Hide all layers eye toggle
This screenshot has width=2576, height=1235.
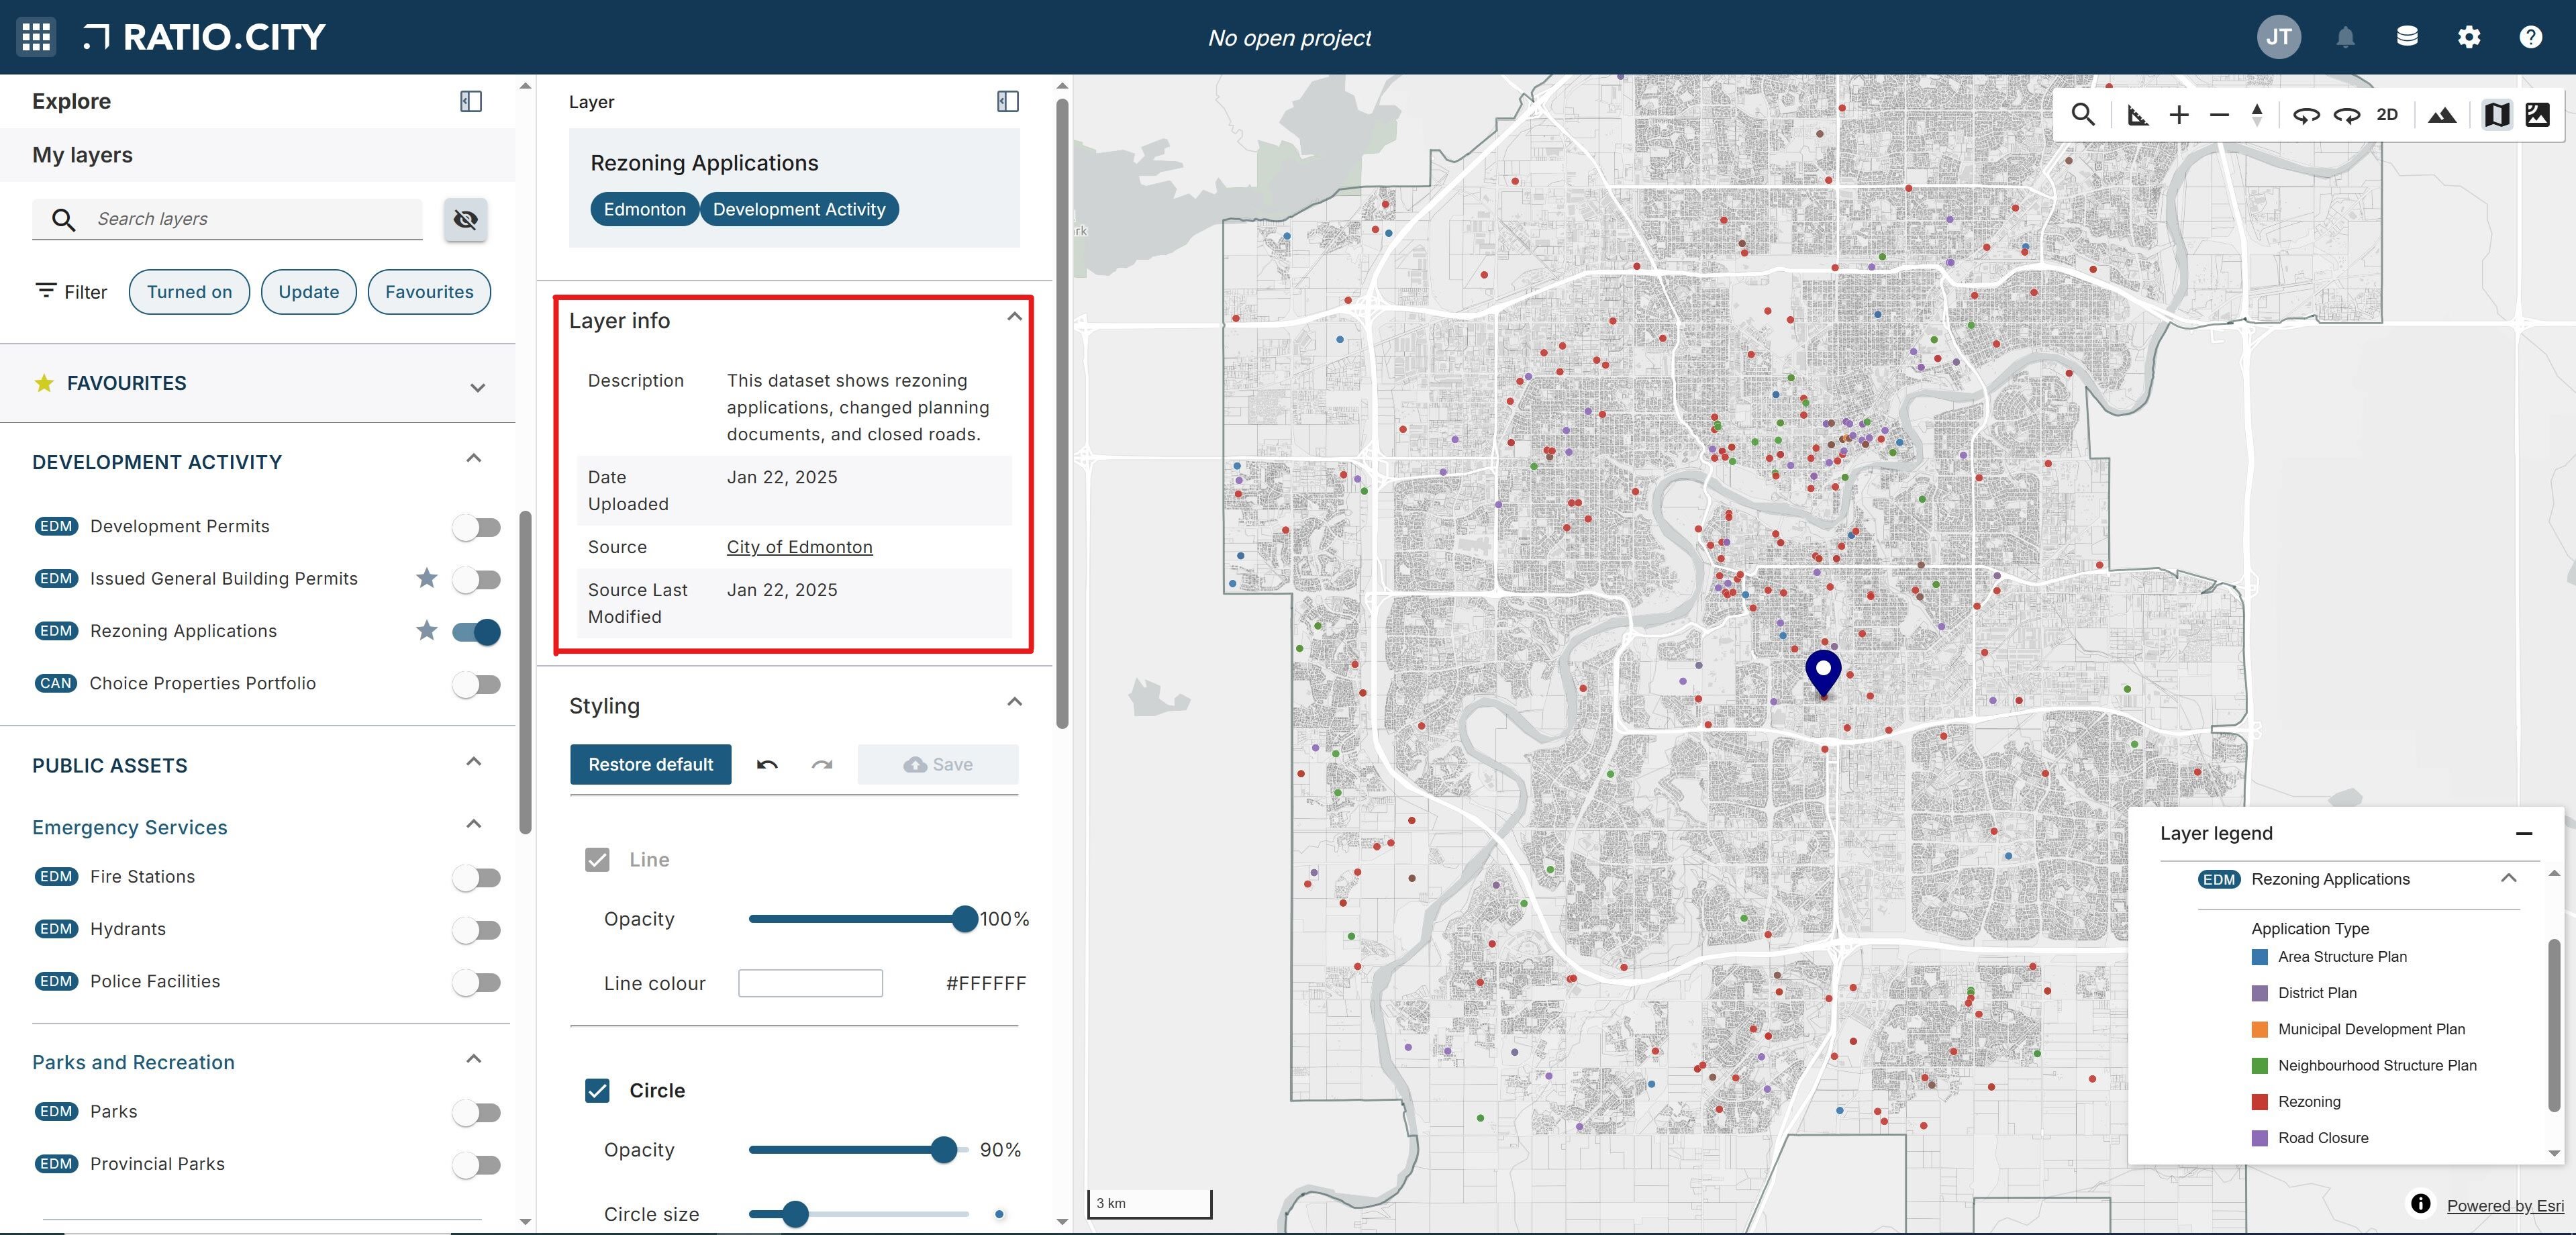465,219
